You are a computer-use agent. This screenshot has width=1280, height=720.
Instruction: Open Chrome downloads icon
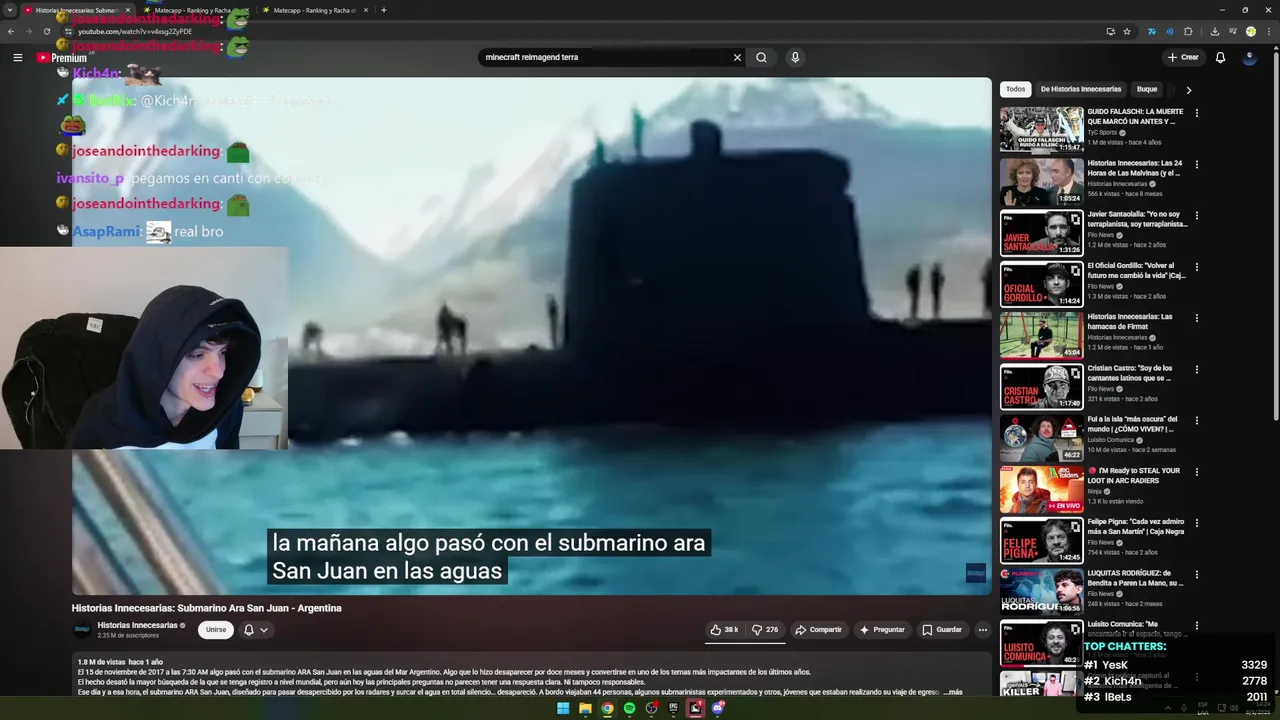[1214, 31]
